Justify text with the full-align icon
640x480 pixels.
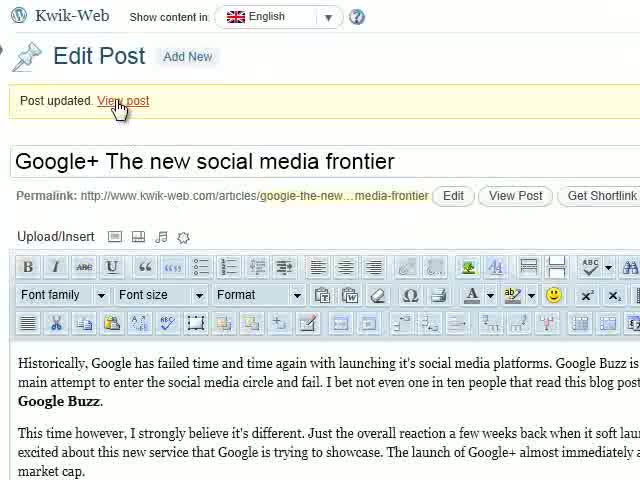point(28,323)
